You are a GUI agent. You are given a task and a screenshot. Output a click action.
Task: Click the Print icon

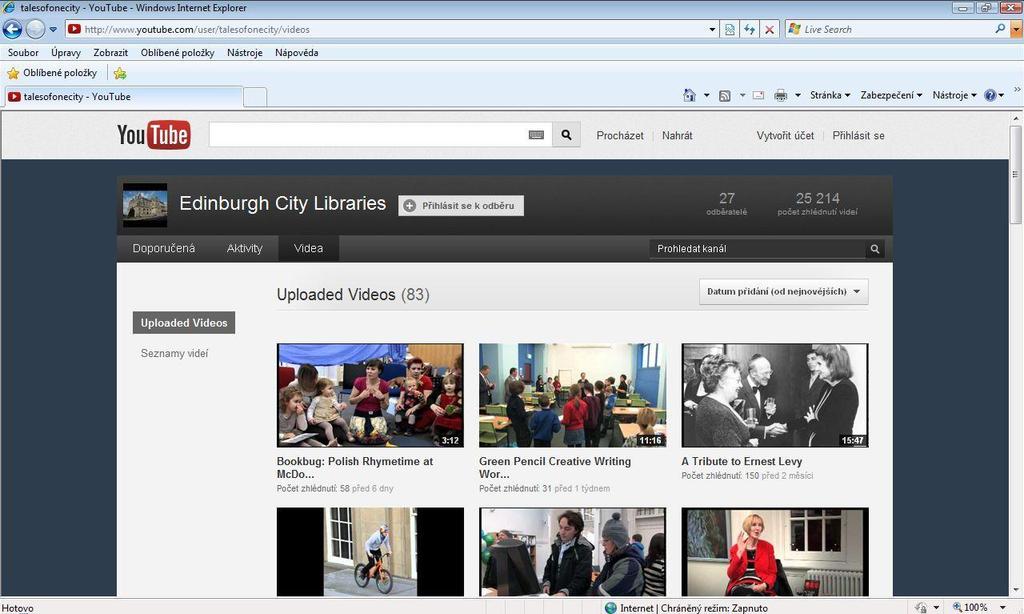[780, 95]
